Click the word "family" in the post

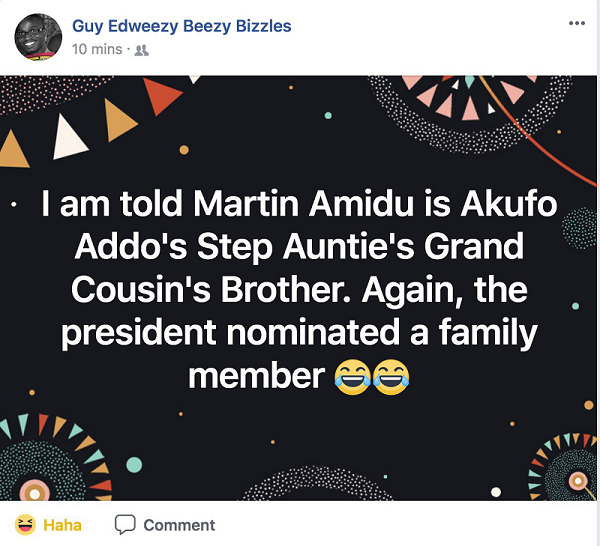[x=474, y=334]
